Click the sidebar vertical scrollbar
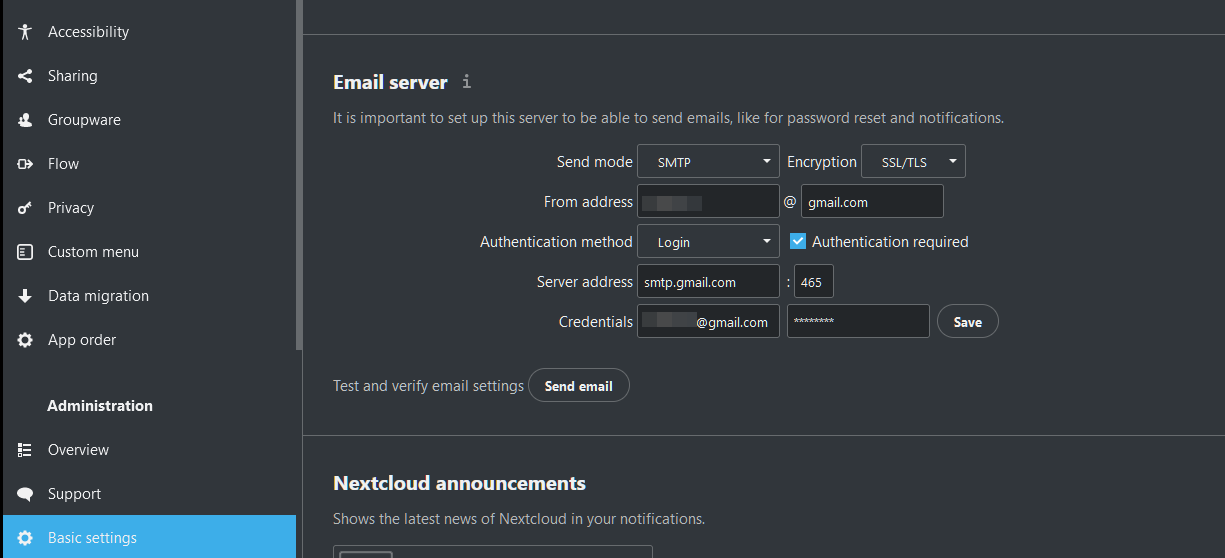1225x558 pixels. click(299, 175)
